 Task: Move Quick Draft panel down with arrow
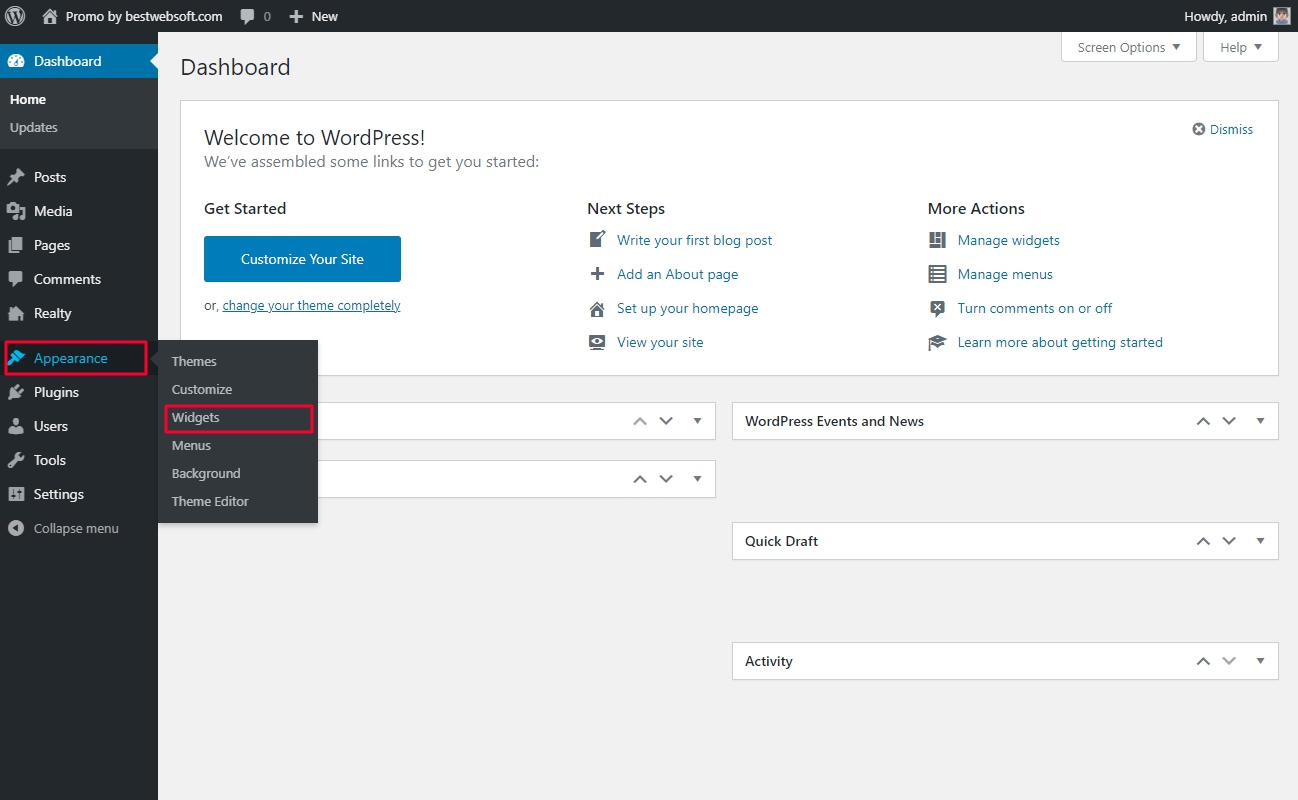(1229, 541)
